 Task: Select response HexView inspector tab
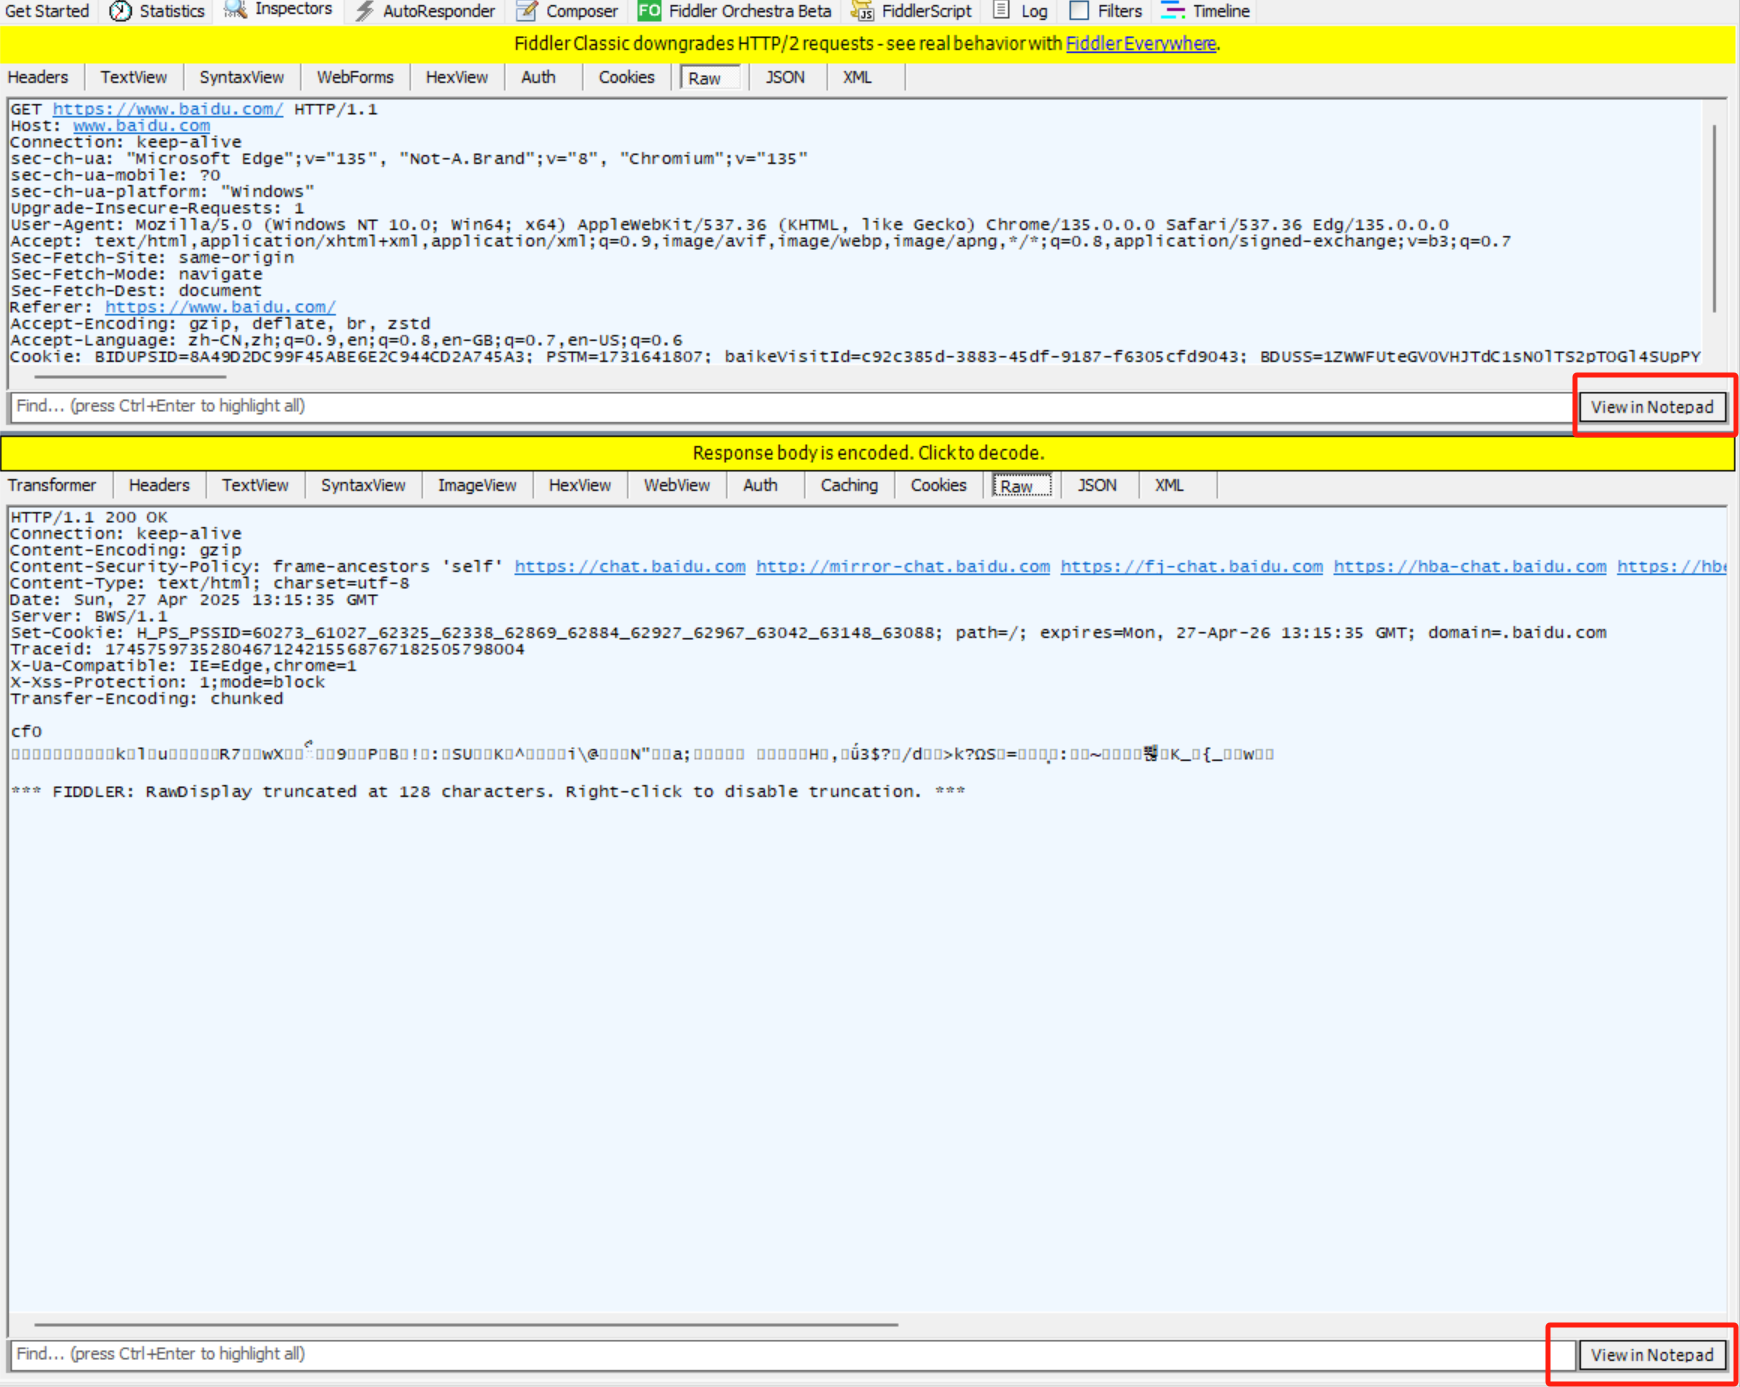point(579,486)
